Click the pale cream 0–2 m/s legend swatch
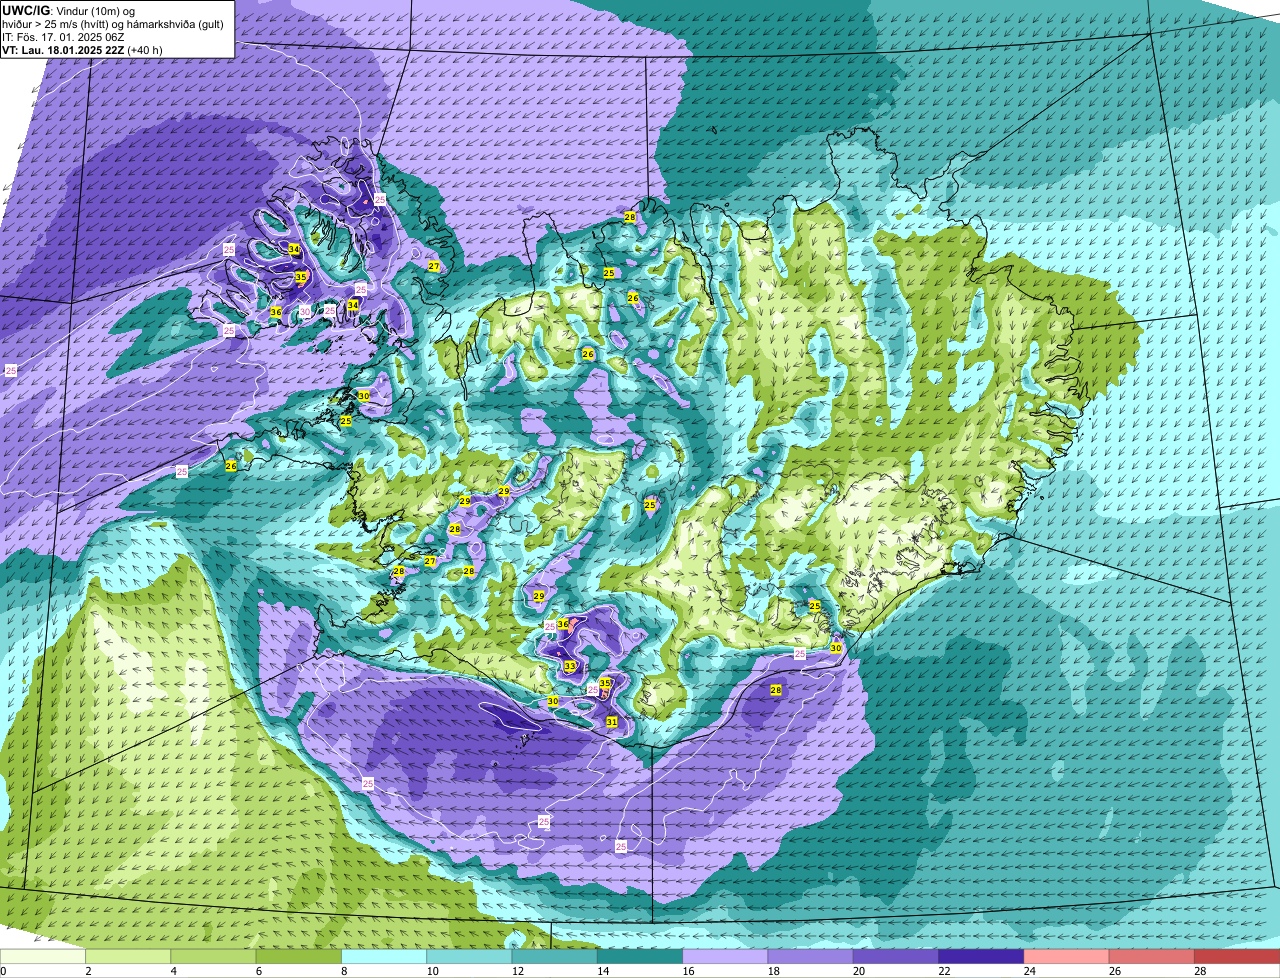 (x=43, y=956)
